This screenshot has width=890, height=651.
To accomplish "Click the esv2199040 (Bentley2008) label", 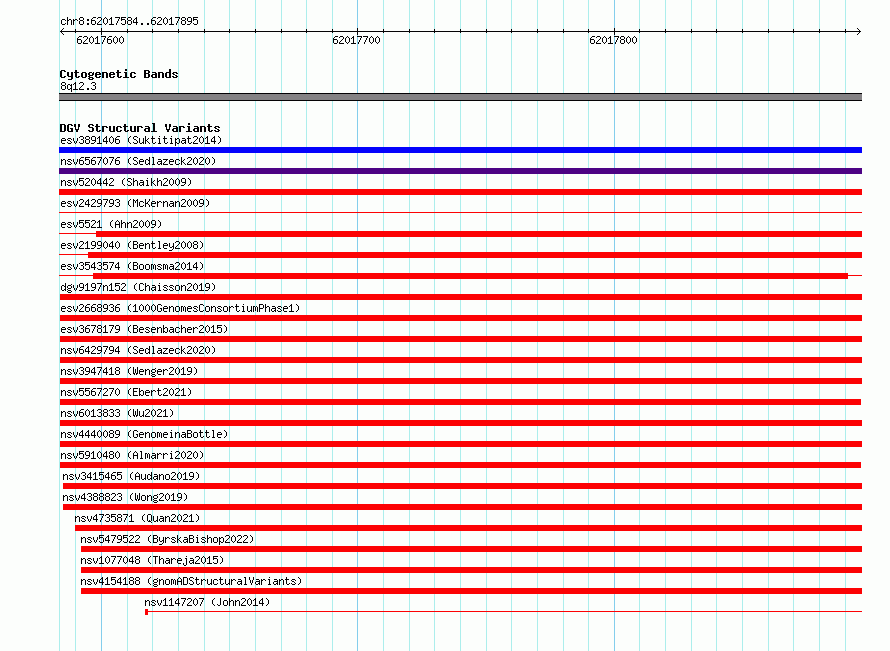I will (x=132, y=245).
